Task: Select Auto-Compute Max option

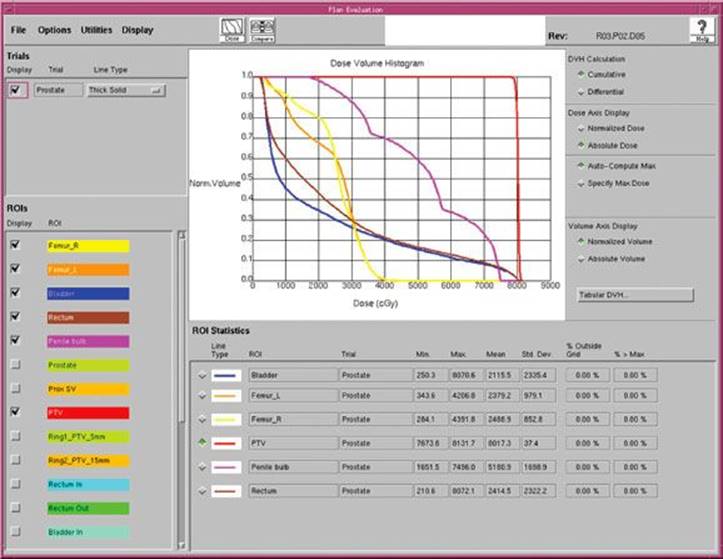Action: [581, 166]
